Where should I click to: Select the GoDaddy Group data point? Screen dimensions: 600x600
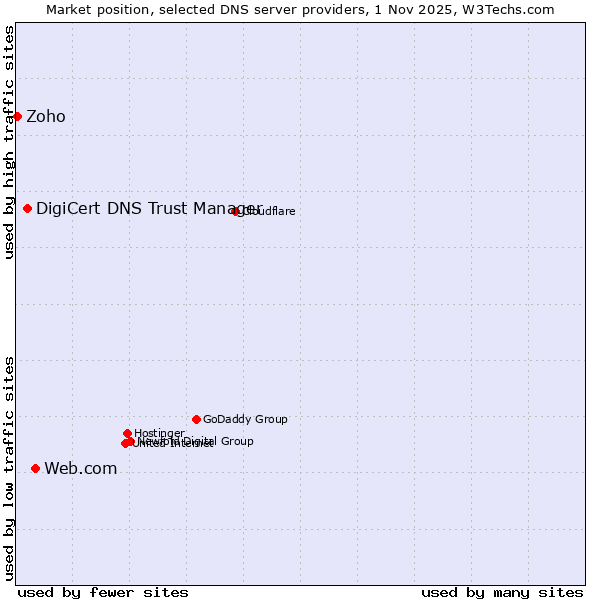pos(196,419)
